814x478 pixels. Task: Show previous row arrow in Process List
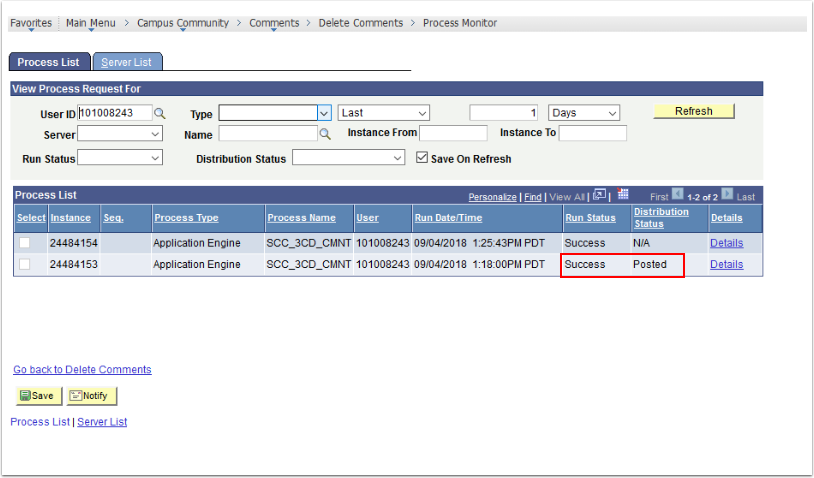click(x=677, y=194)
